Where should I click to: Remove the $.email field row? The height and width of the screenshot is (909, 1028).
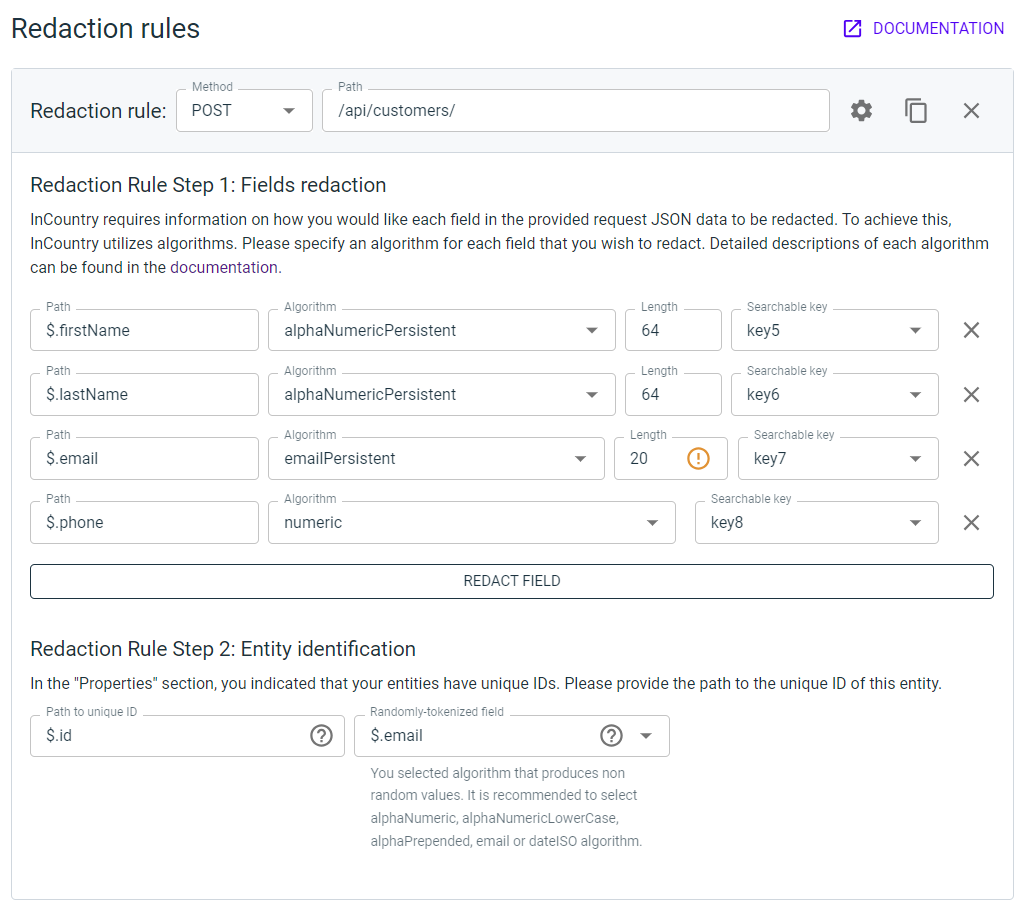pyautogui.click(x=971, y=458)
